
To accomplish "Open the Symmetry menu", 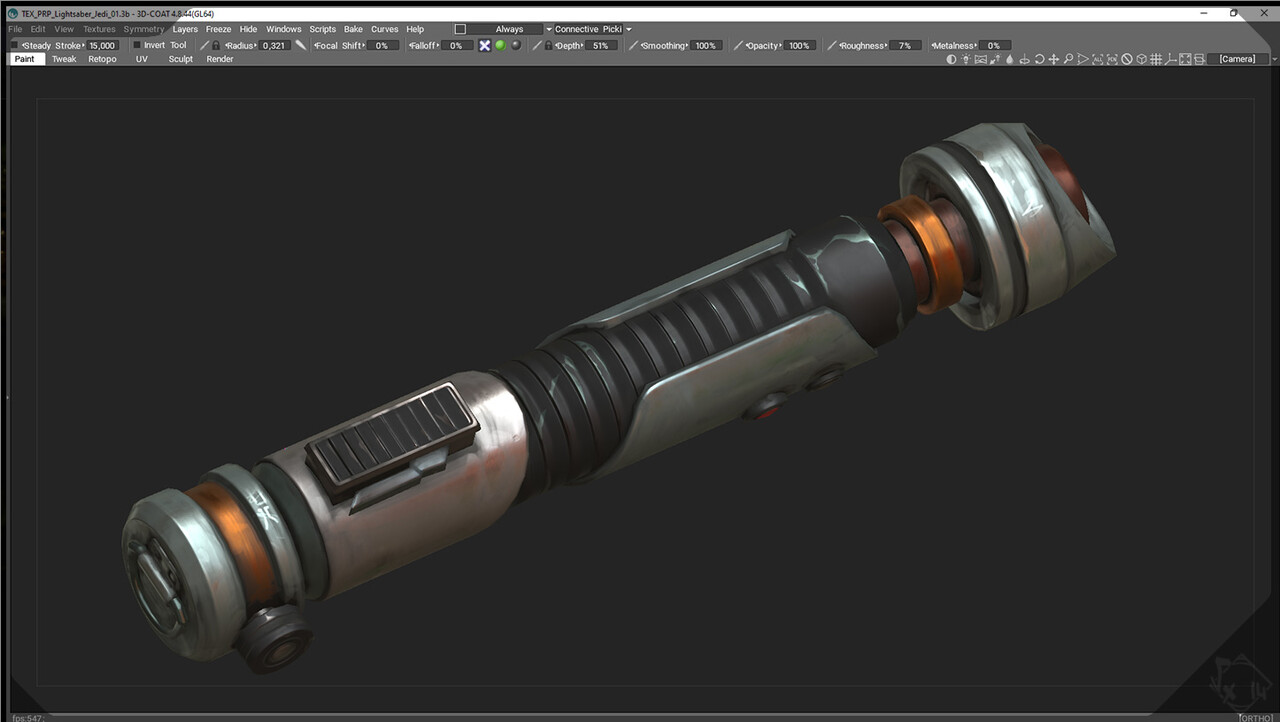I will click(144, 29).
